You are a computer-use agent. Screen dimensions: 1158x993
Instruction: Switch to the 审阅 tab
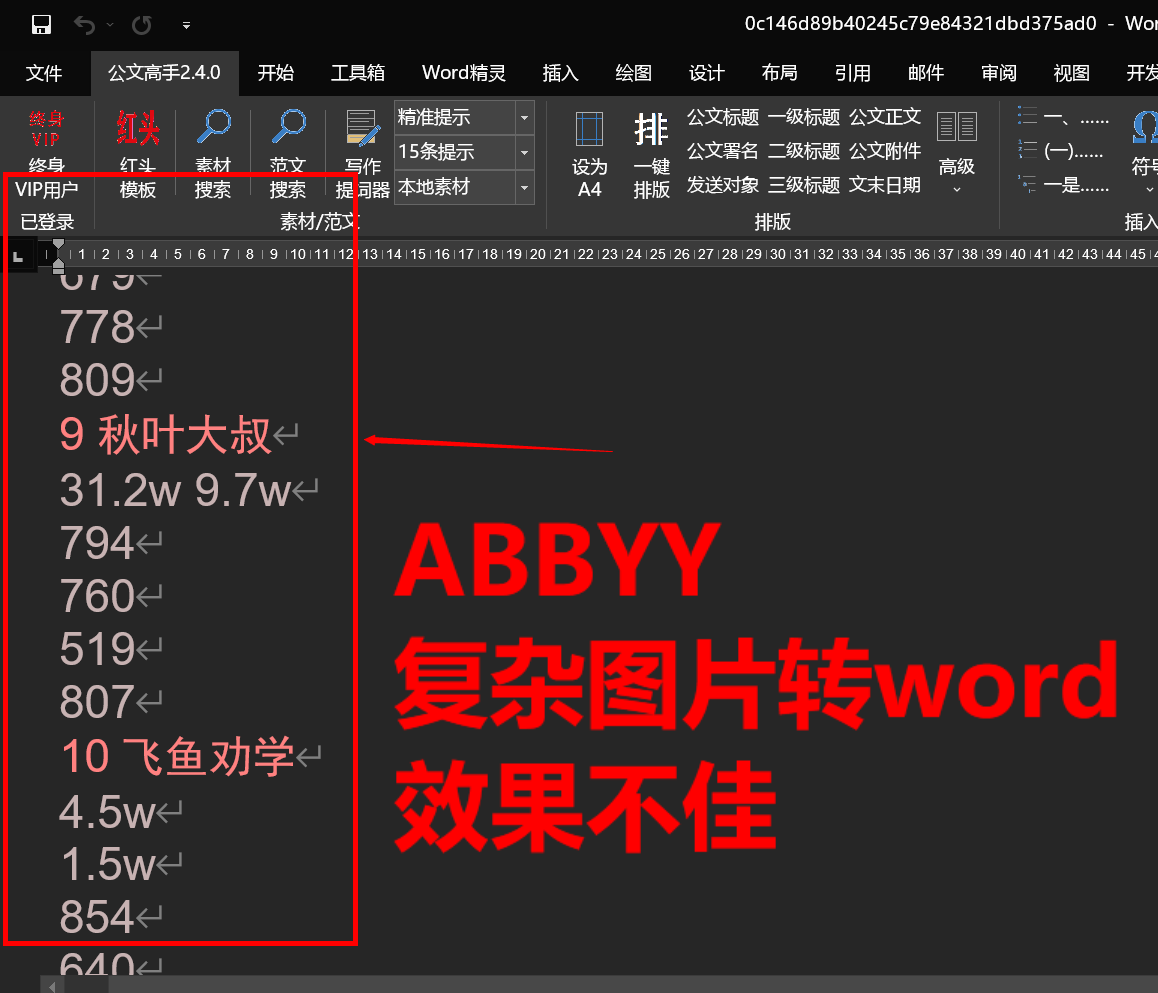[x=998, y=73]
